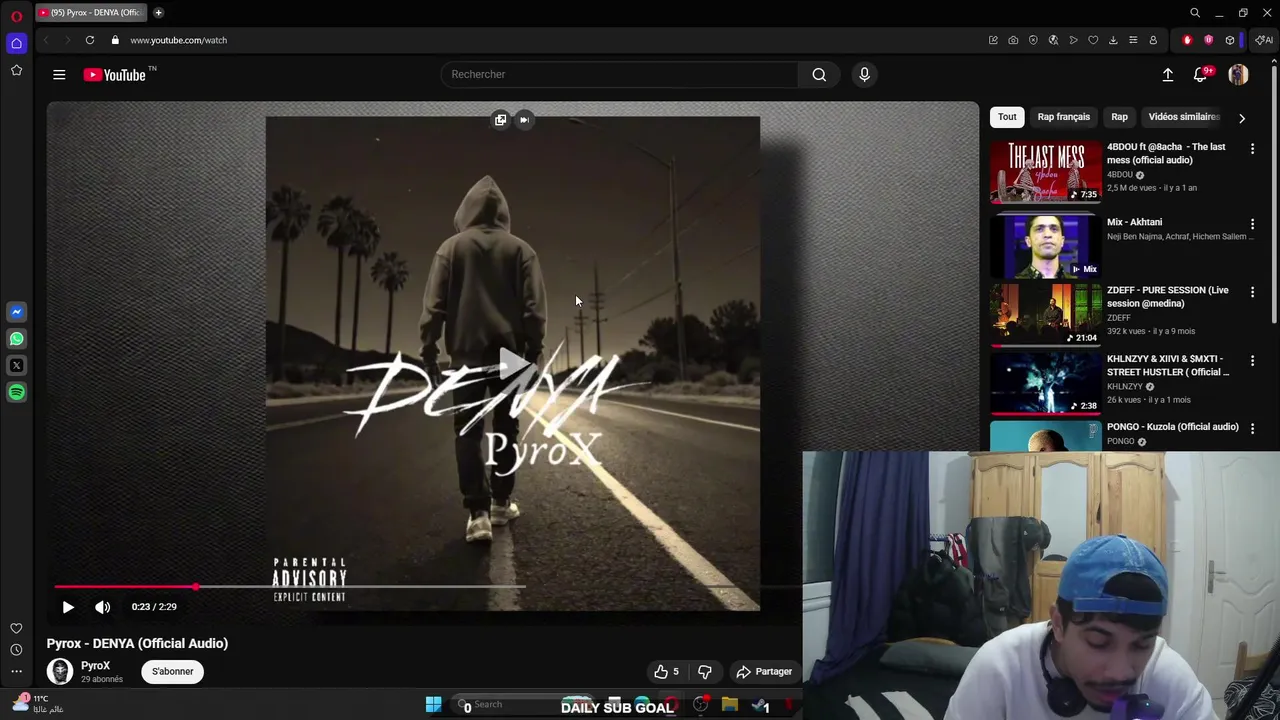Image resolution: width=1280 pixels, height=720 pixels.
Task: Open Spotify in the Opera sidebar
Action: point(16,393)
